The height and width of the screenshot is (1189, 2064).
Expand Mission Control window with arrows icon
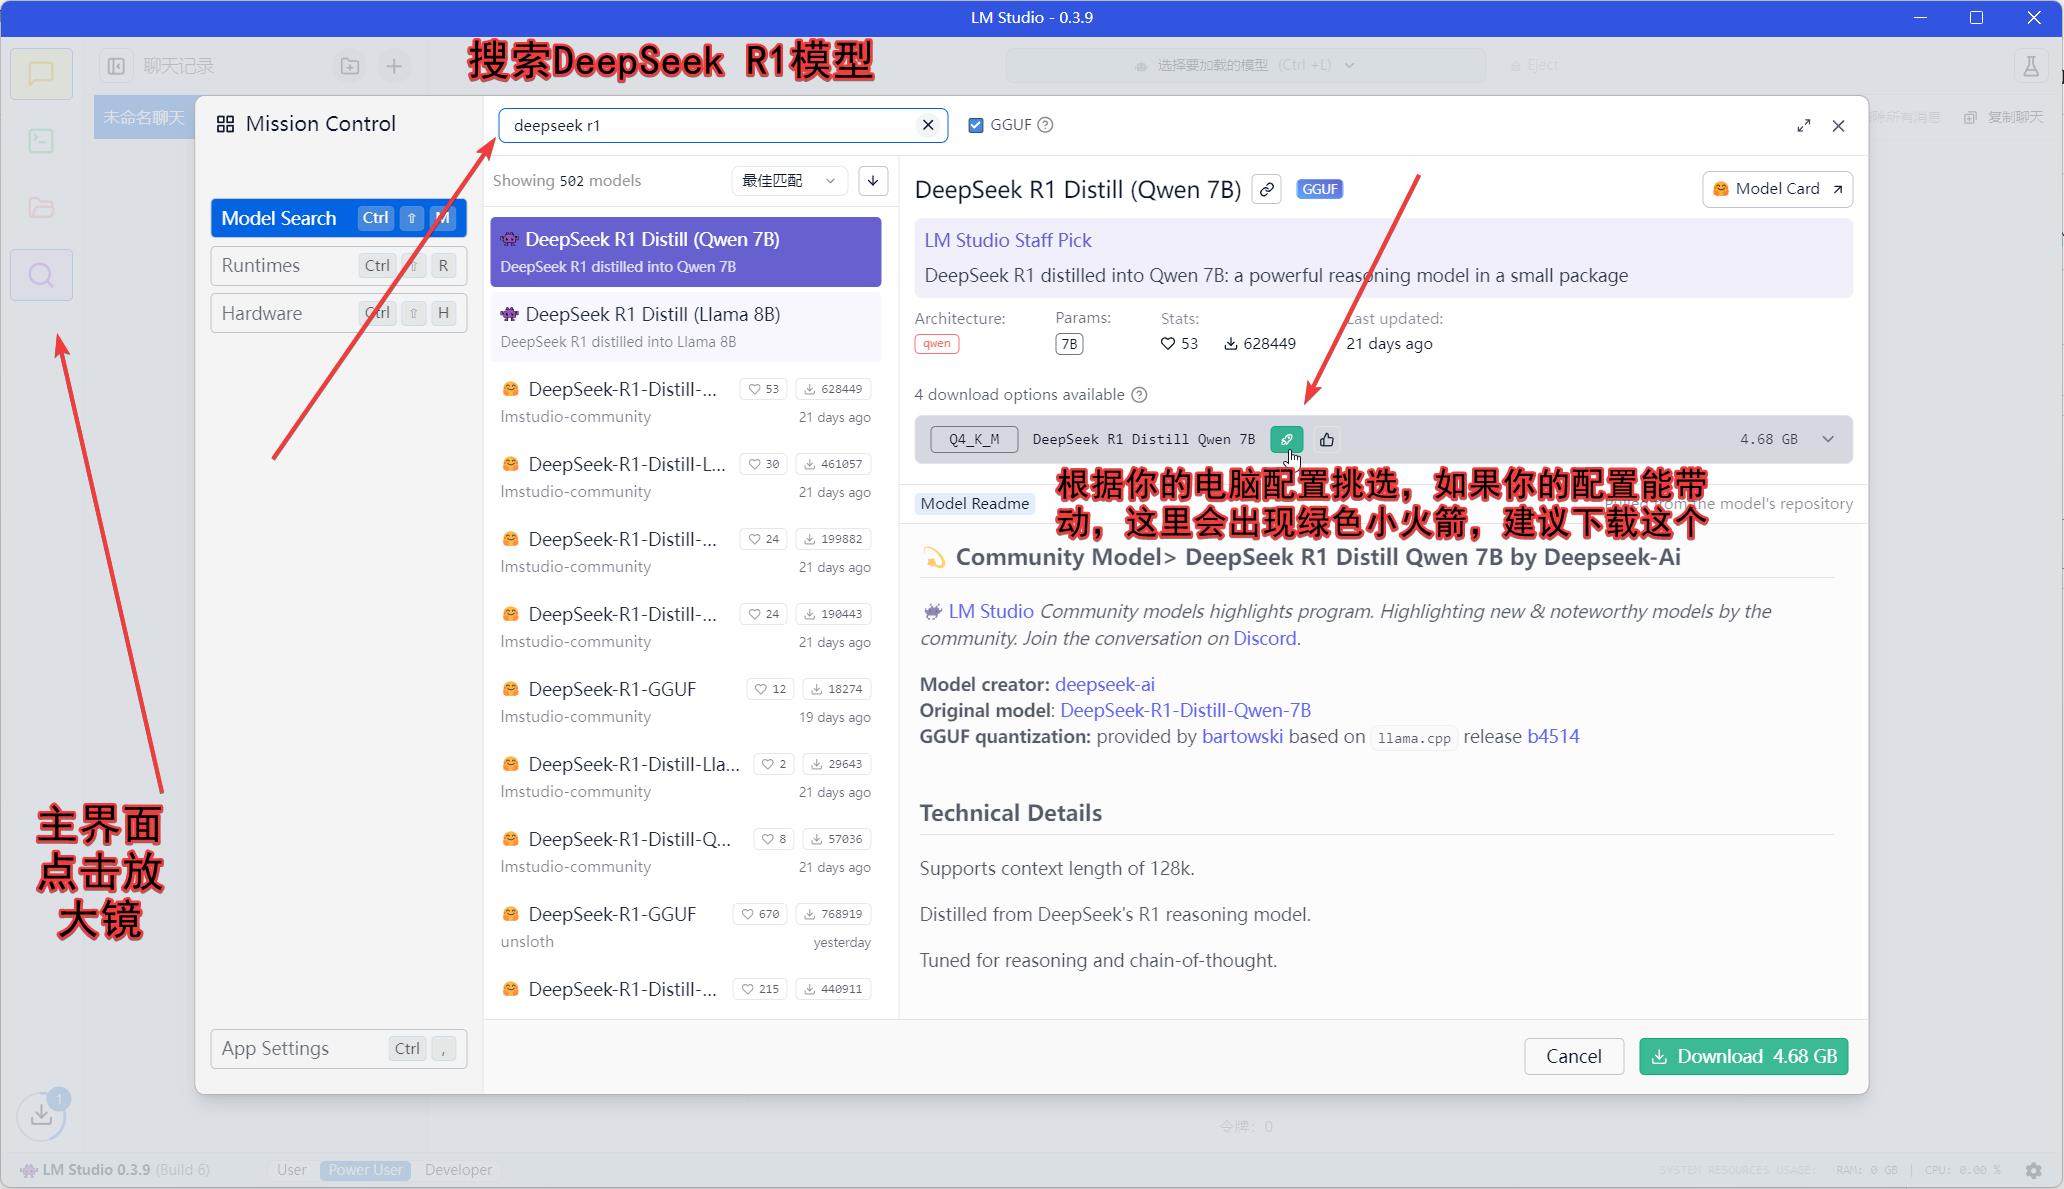(x=1803, y=126)
